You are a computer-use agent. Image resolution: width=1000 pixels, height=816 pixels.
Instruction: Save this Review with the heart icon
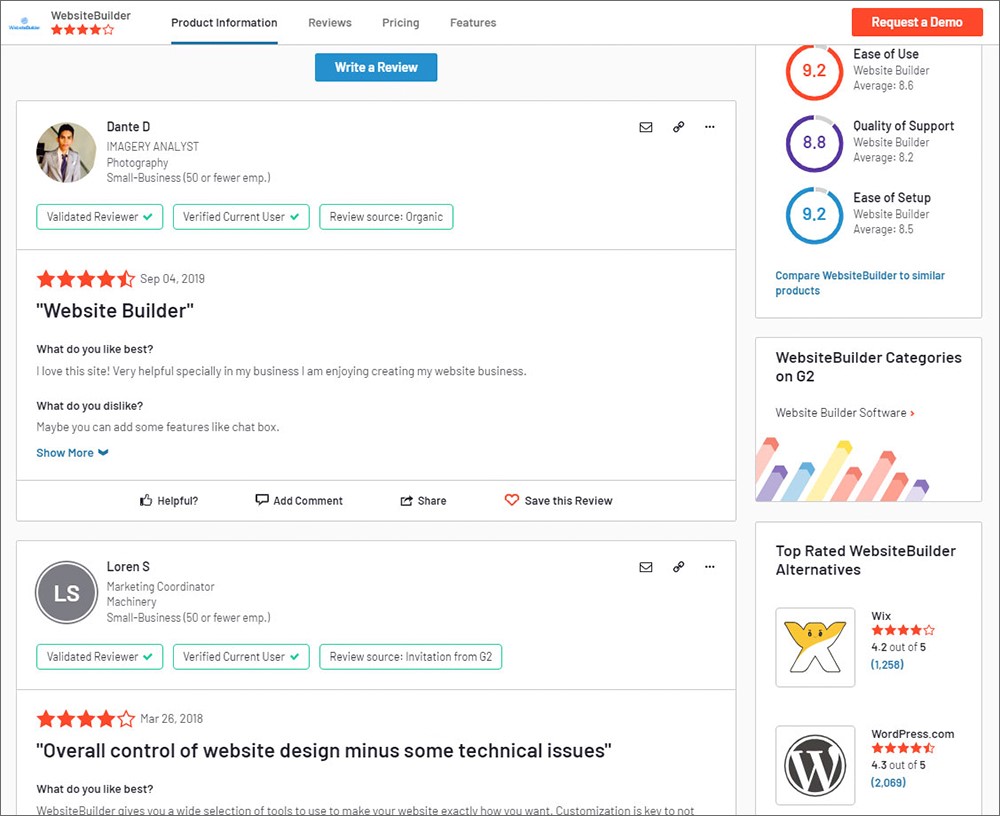point(558,501)
